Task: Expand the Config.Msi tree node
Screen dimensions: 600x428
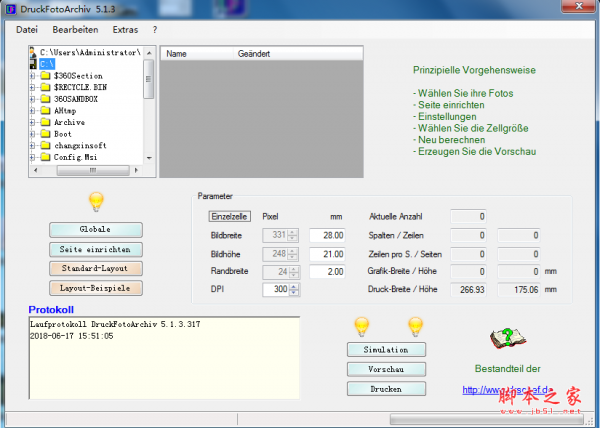Action: coord(33,157)
